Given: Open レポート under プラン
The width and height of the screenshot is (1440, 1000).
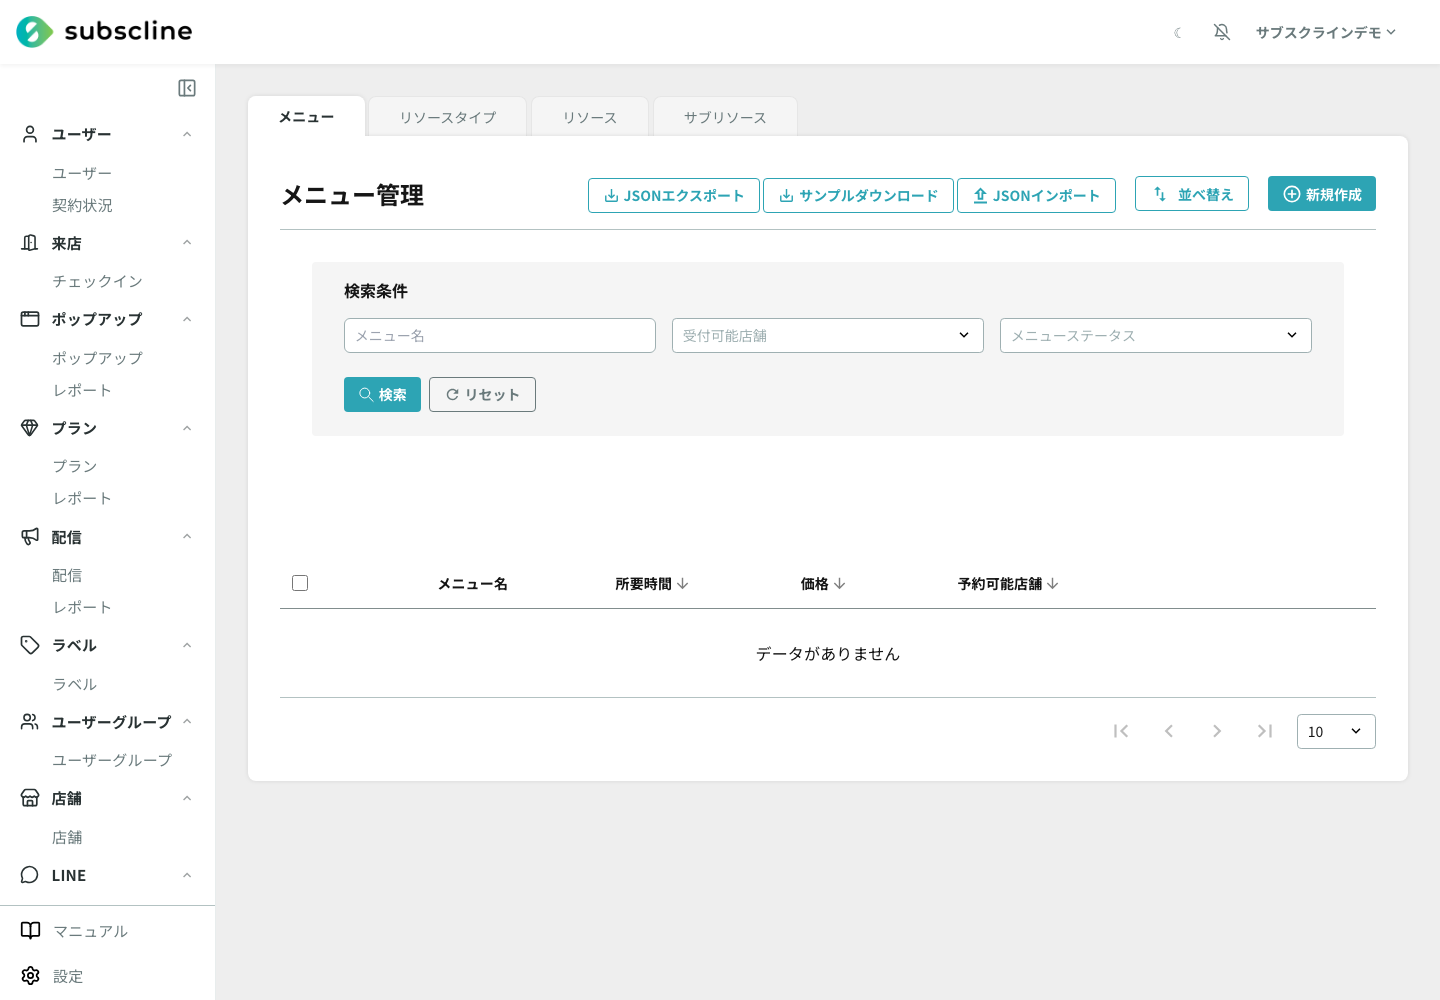Looking at the screenshot, I should click(x=82, y=498).
